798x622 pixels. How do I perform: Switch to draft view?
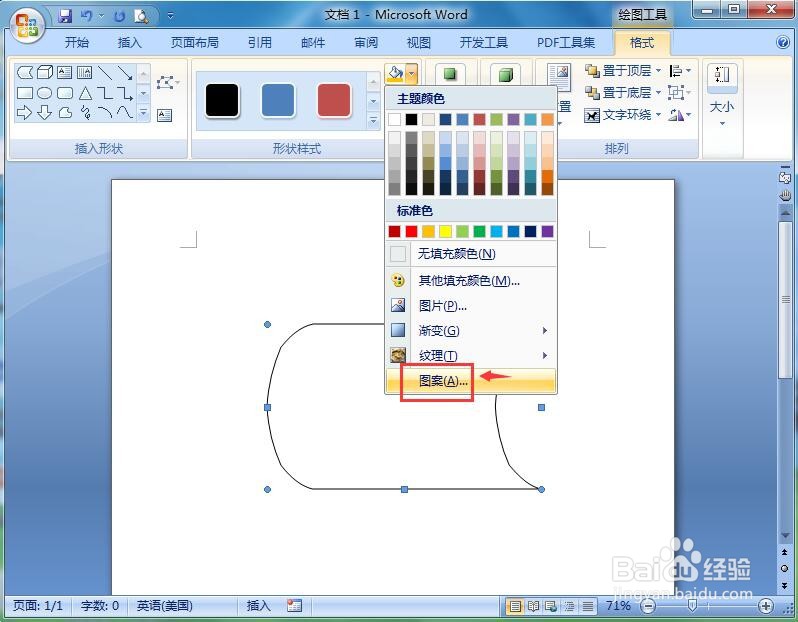[x=588, y=606]
